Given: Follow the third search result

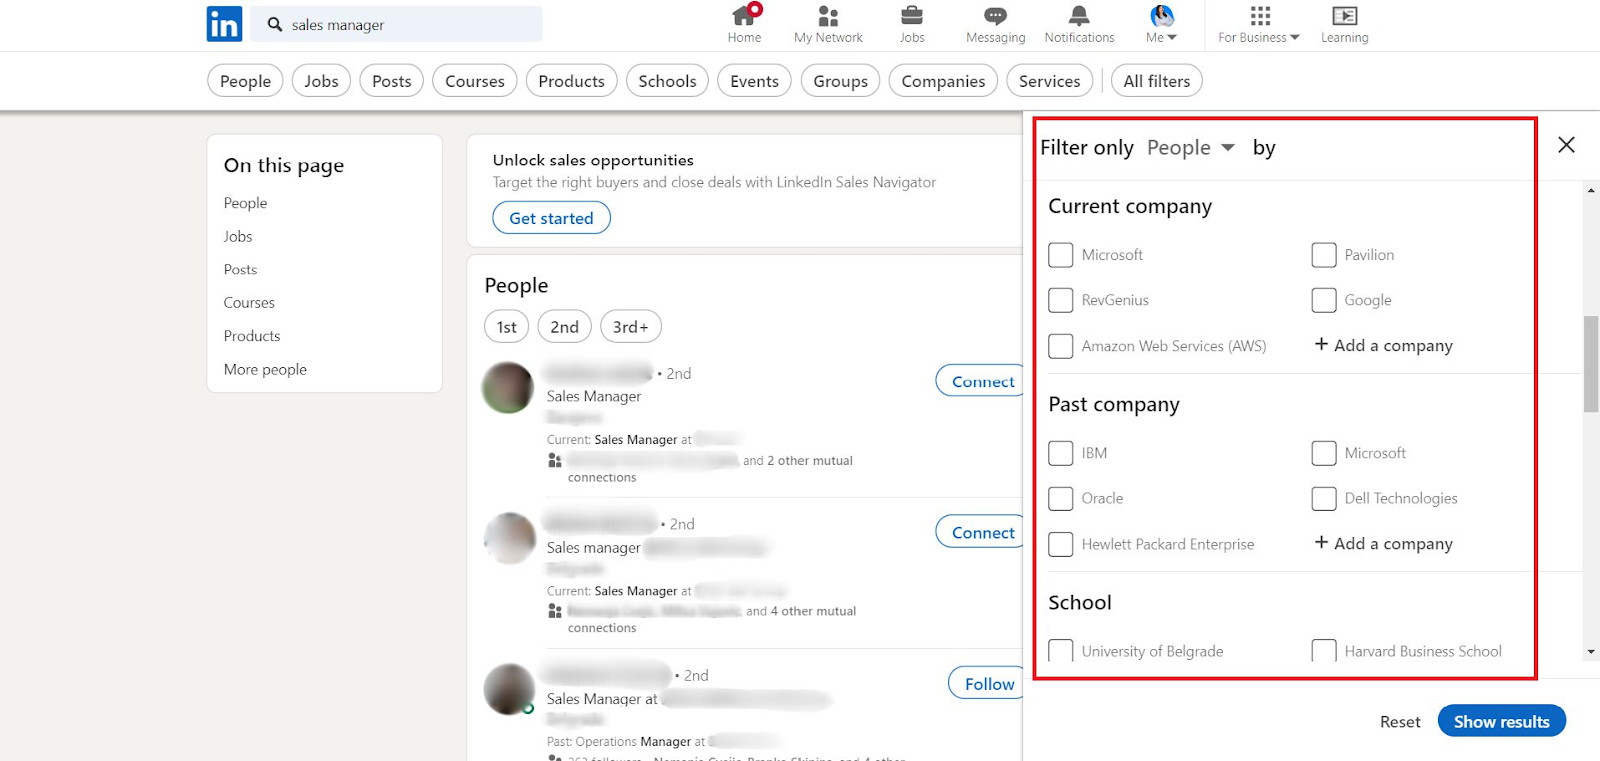Looking at the screenshot, I should (986, 684).
